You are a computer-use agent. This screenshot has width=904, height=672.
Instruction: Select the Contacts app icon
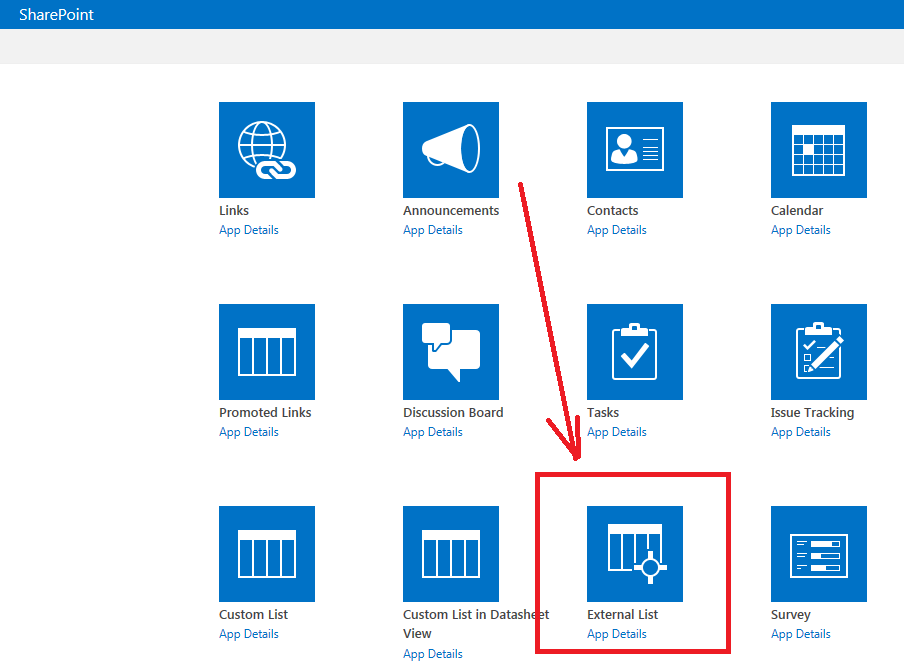[634, 150]
